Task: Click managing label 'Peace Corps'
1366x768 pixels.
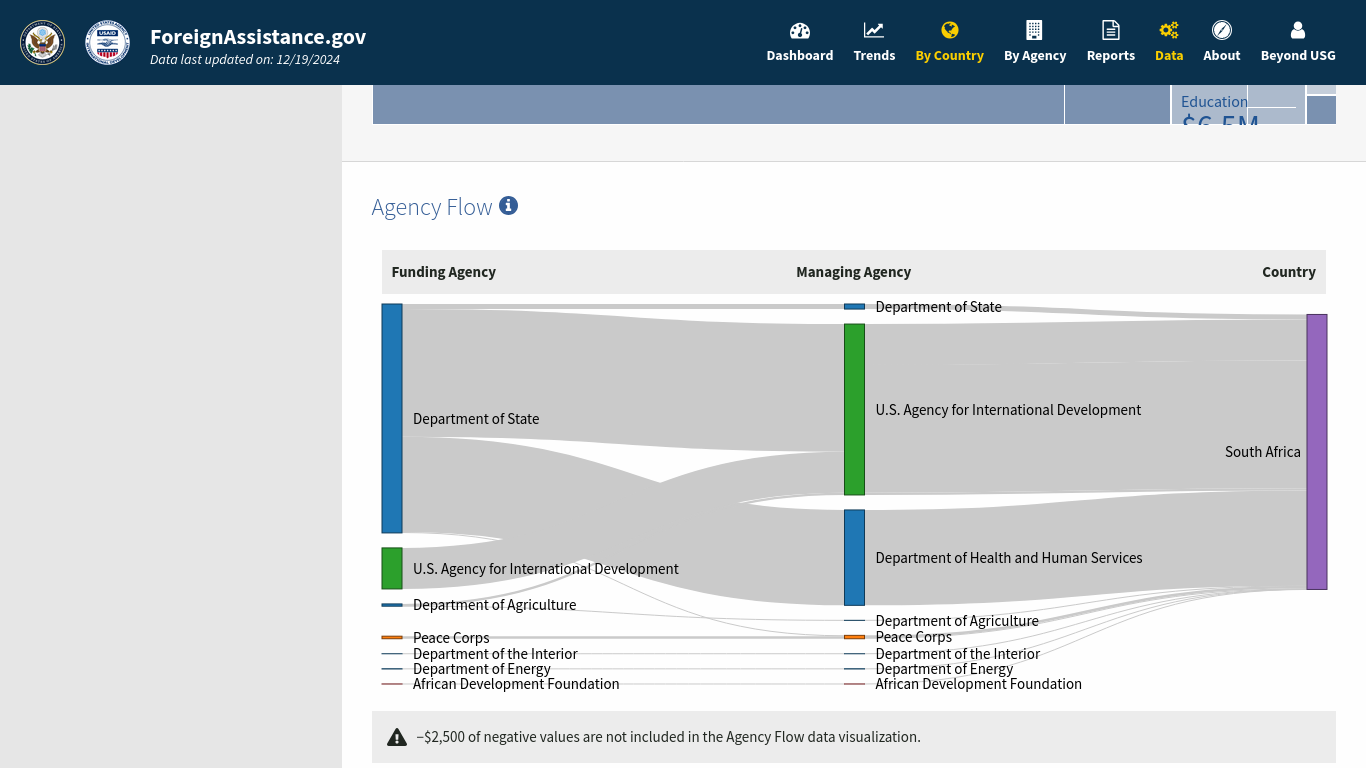Action: click(x=914, y=637)
